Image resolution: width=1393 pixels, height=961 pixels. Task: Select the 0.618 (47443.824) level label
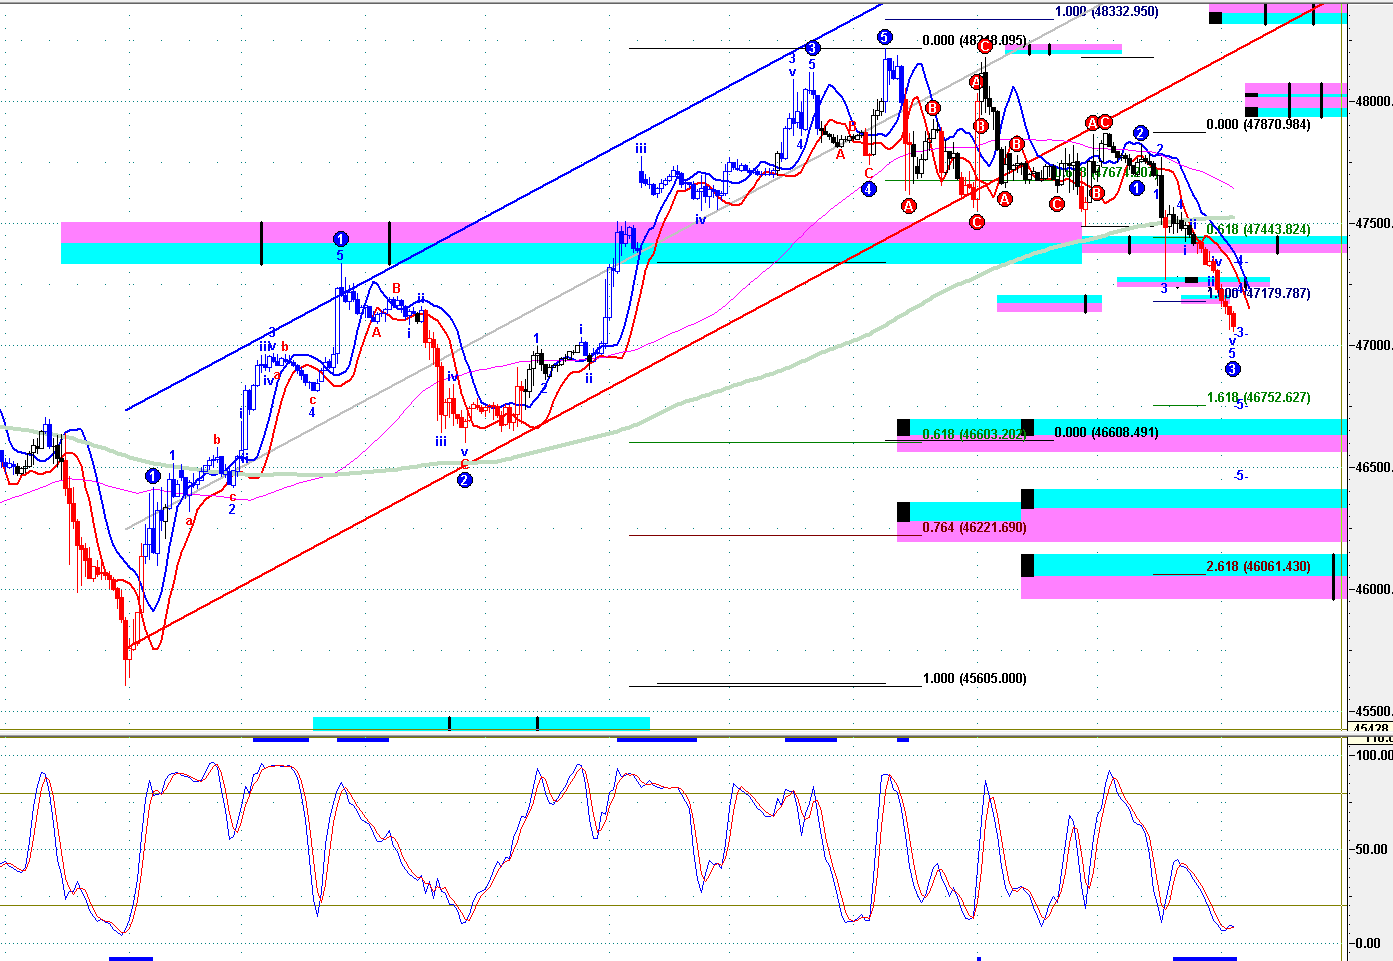(1258, 229)
